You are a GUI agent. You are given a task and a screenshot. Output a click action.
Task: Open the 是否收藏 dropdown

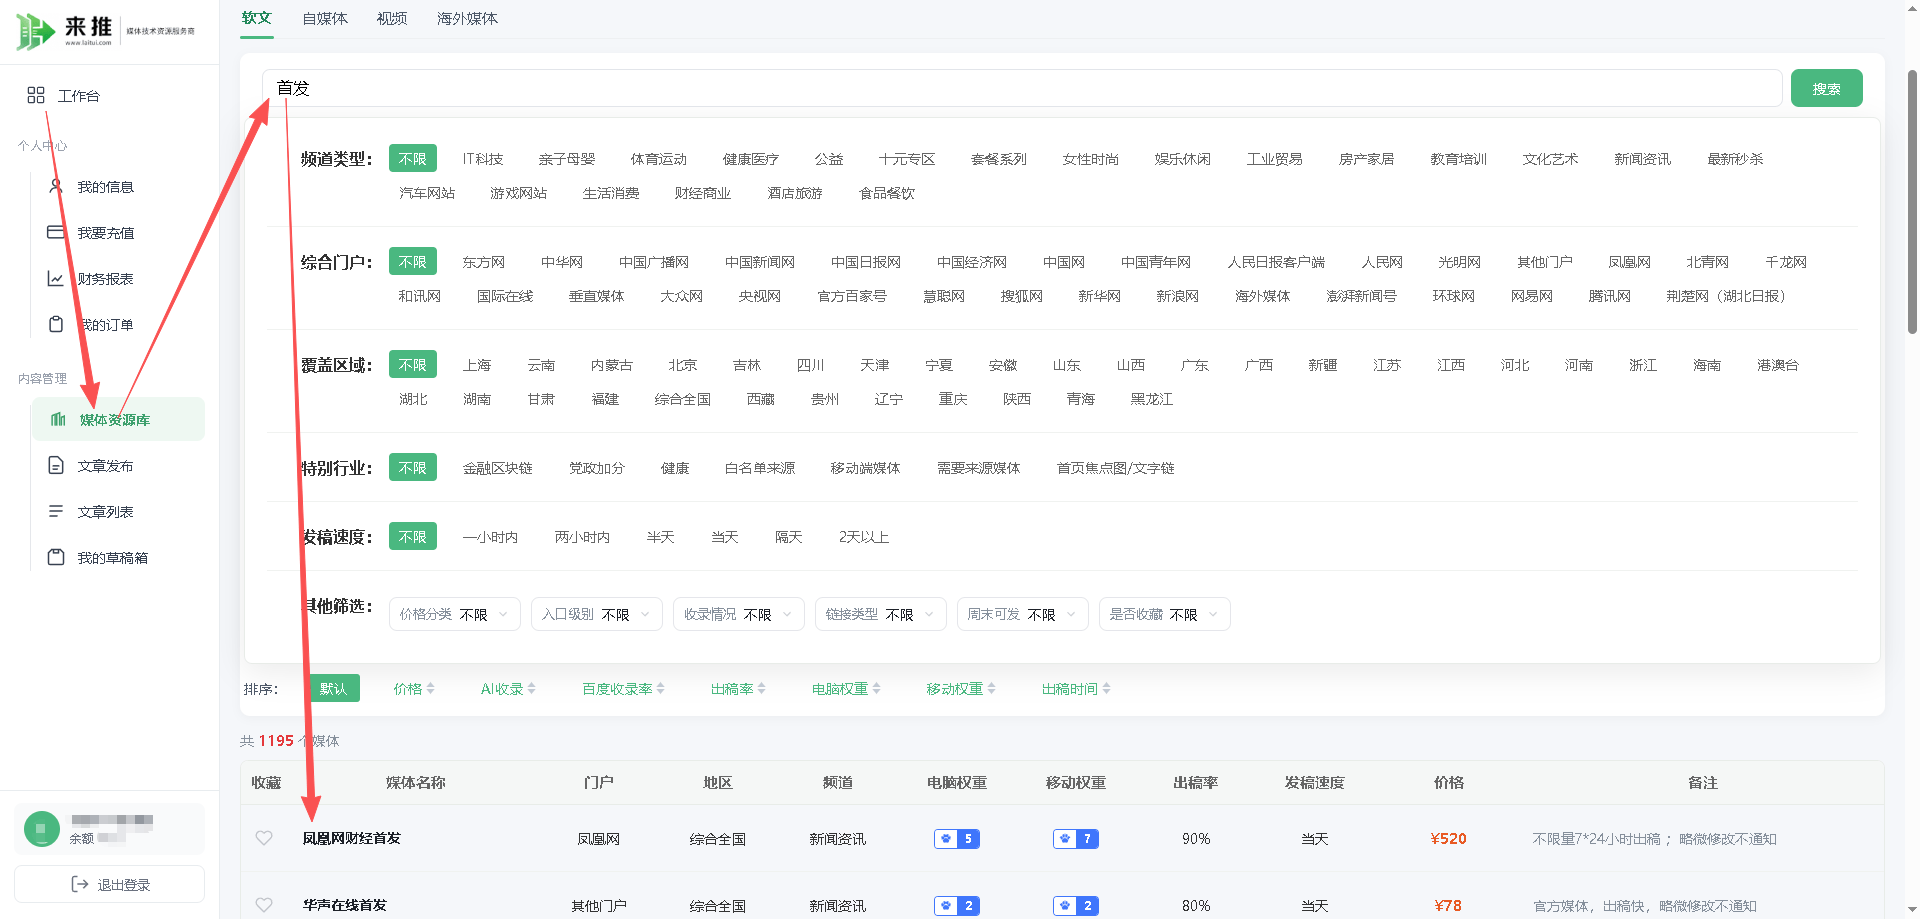tap(1165, 614)
